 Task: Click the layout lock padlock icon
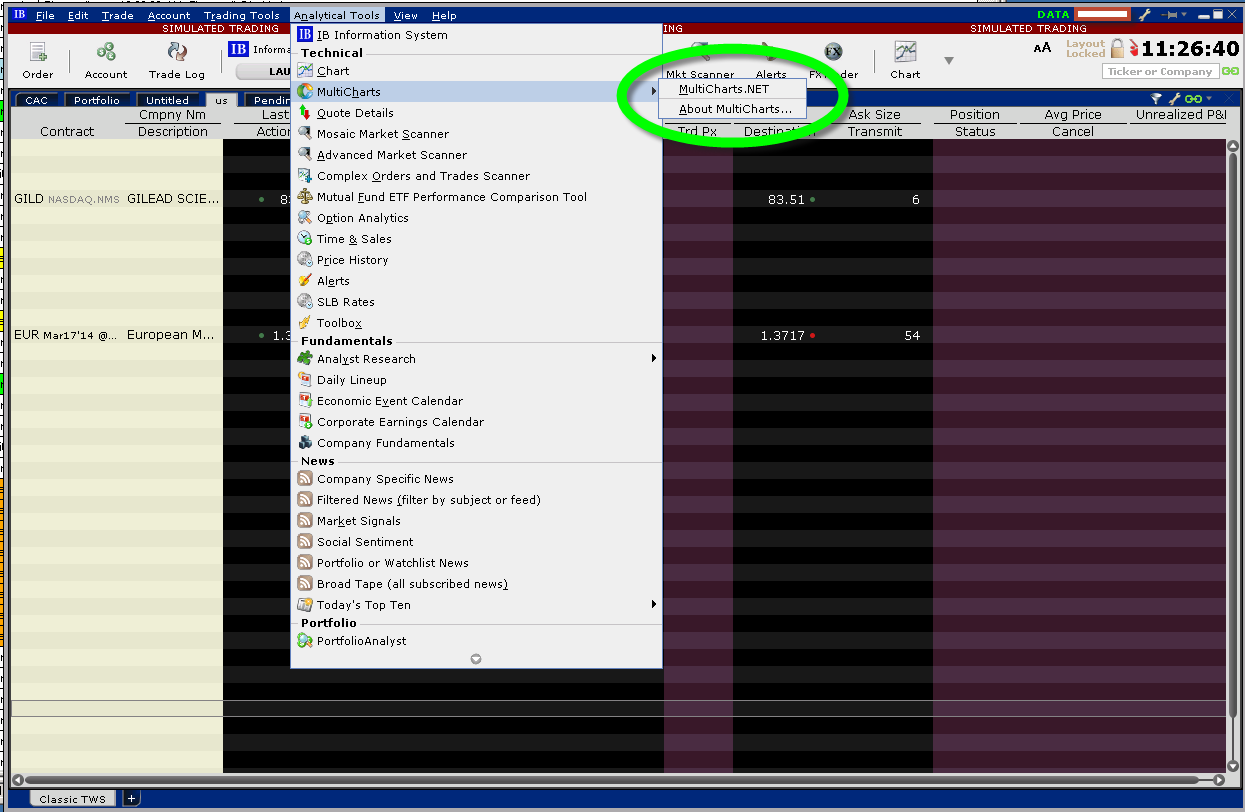pos(1118,48)
